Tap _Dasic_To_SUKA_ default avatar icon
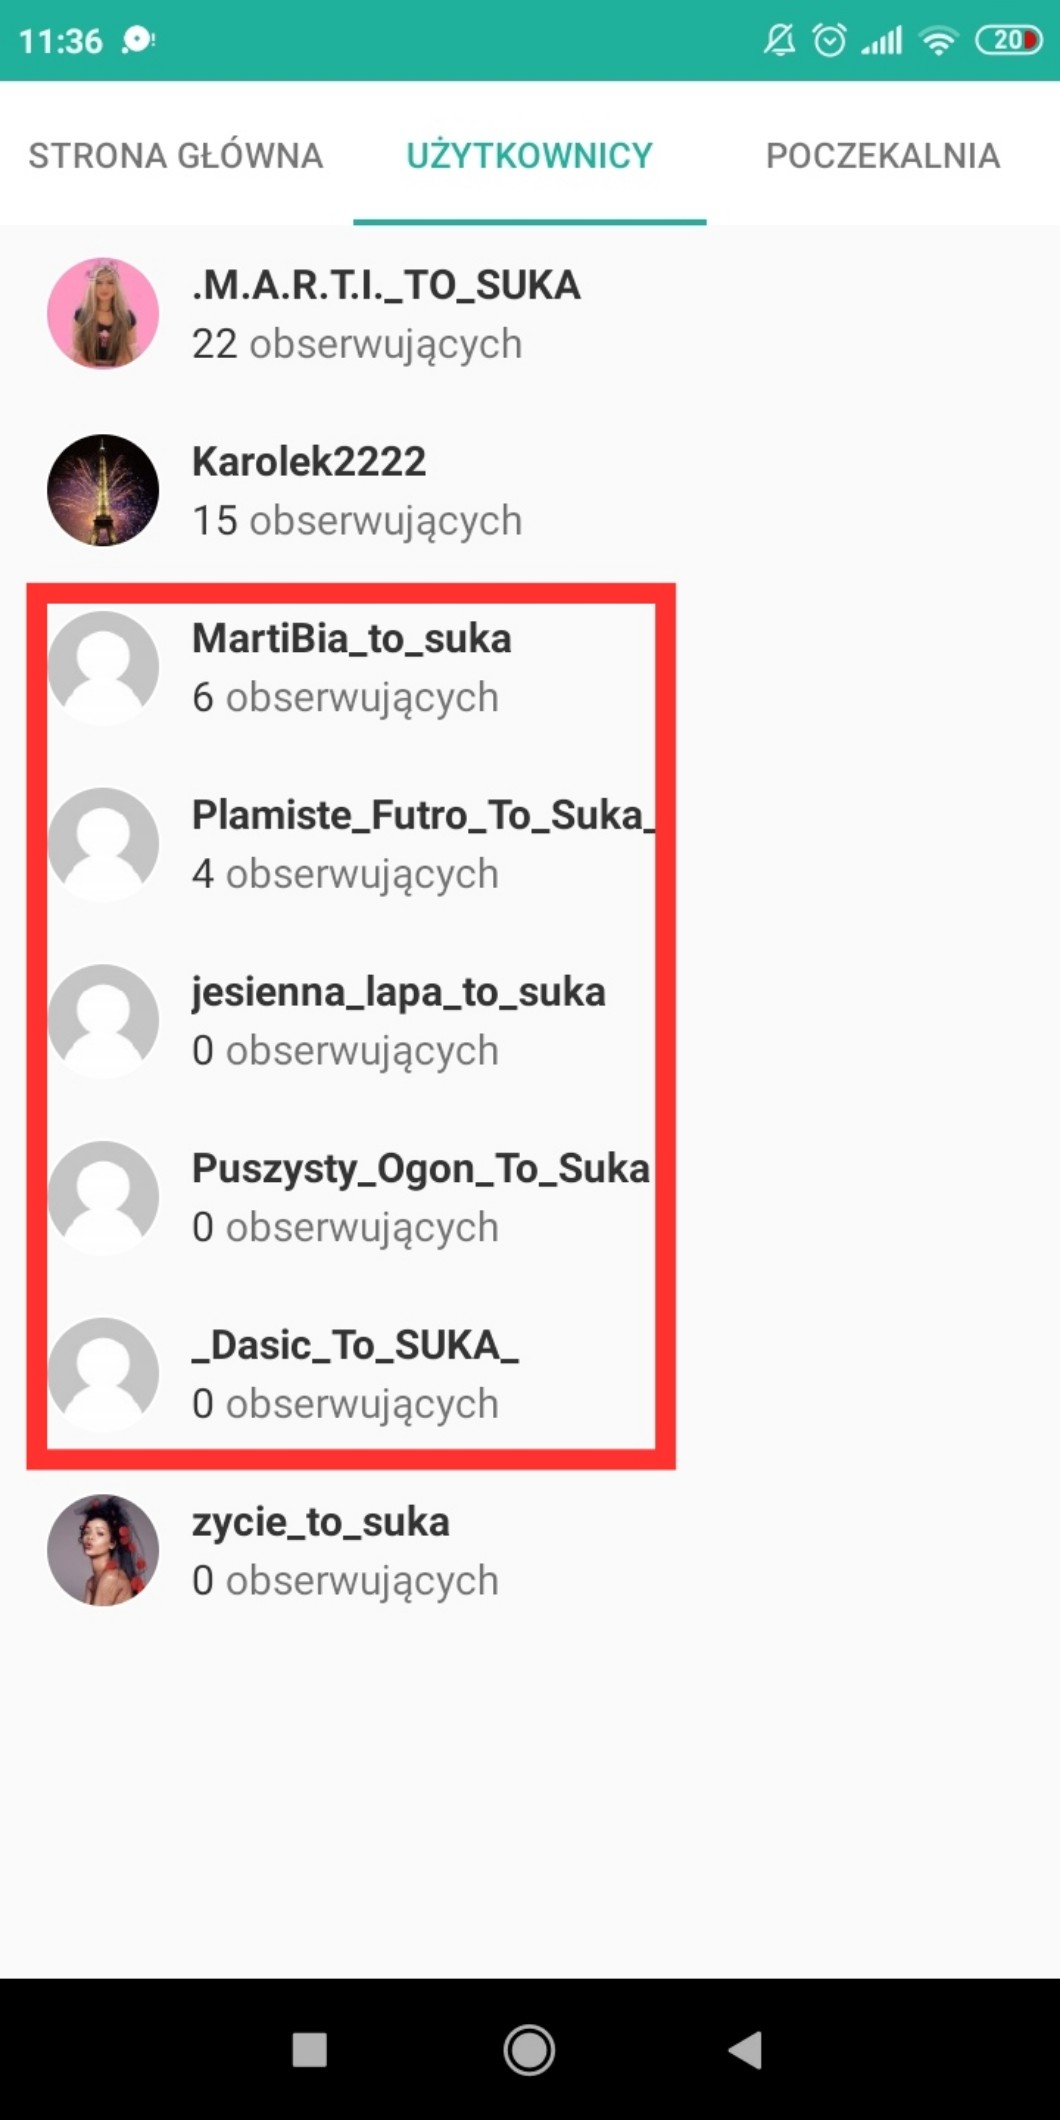The width and height of the screenshot is (1060, 2120). coord(103,1373)
